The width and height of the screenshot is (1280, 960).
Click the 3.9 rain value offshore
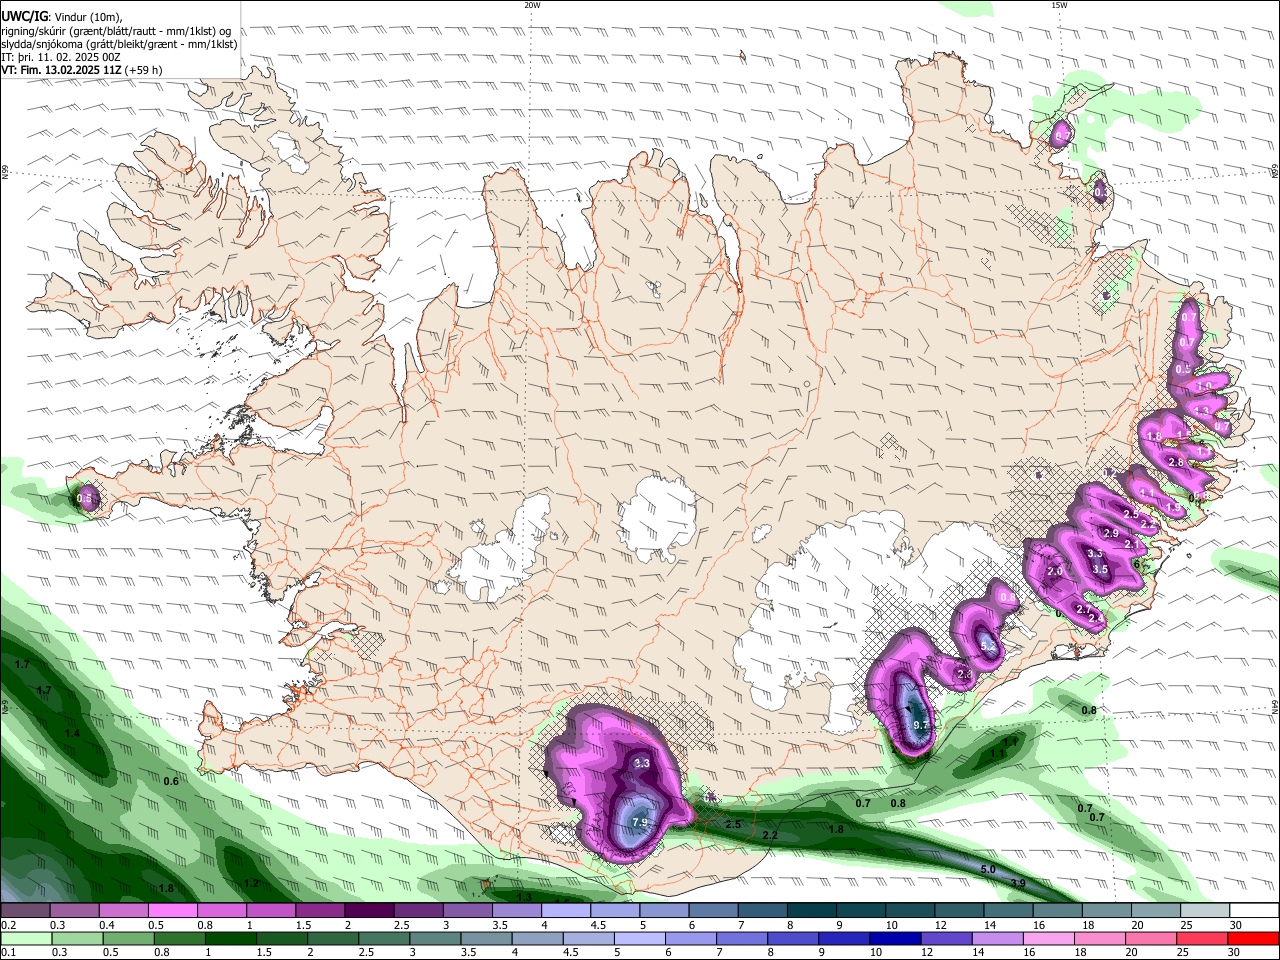[x=1018, y=883]
